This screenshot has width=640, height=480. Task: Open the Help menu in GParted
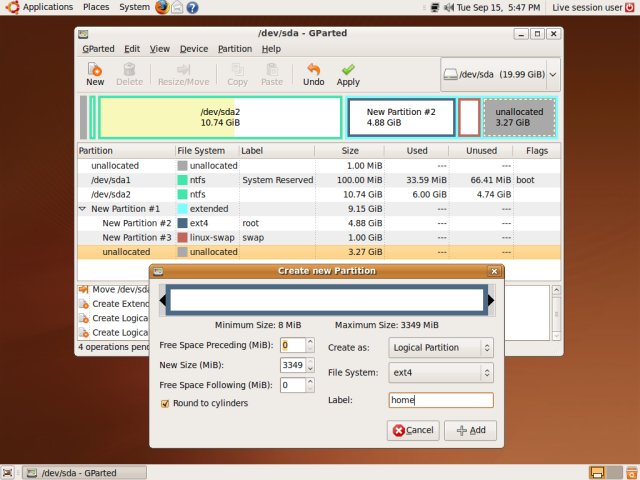click(271, 49)
